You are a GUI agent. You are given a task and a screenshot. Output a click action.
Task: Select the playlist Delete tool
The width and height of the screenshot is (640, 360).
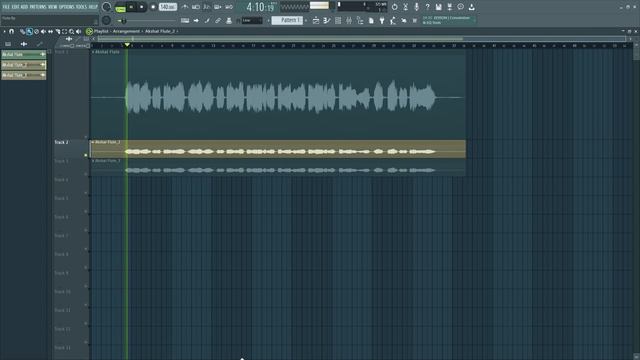36,31
